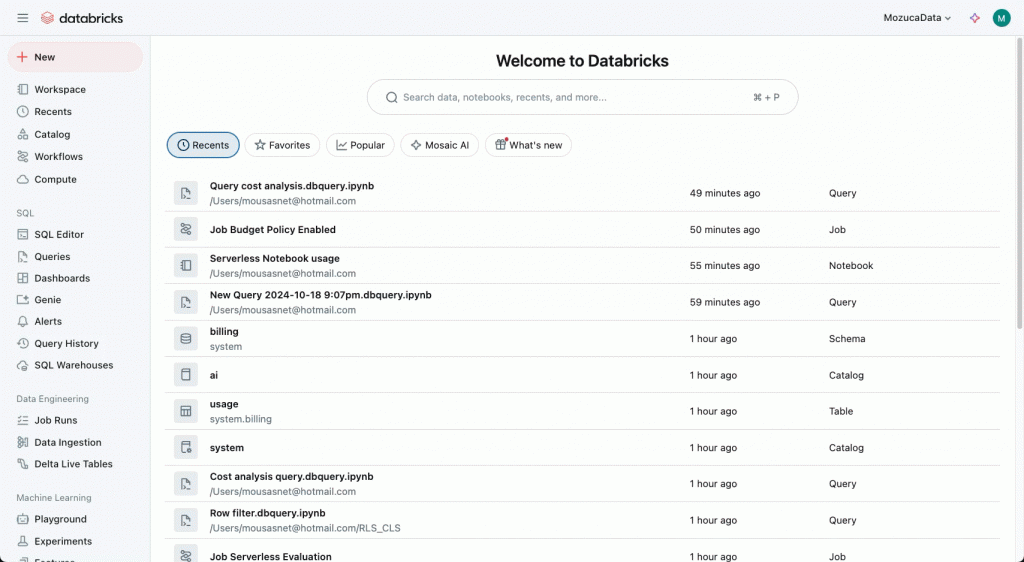1024x562 pixels.
Task: Open the Databricks Assistant sparkle icon
Action: [975, 18]
